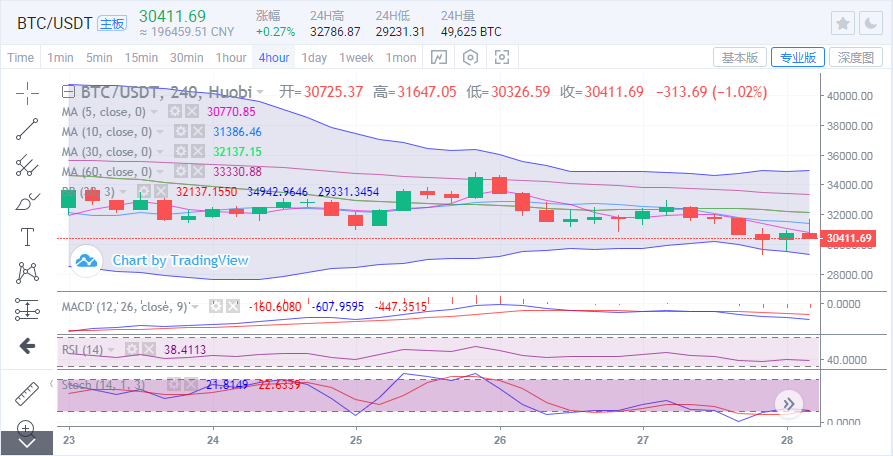The image size is (893, 456).
Task: Click the current price label 30411.69 on axis
Action: [848, 238]
